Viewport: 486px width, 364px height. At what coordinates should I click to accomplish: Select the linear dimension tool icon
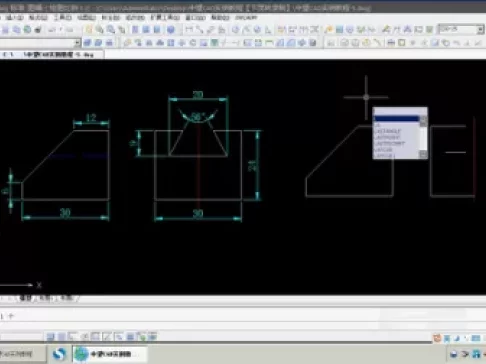[189, 30]
